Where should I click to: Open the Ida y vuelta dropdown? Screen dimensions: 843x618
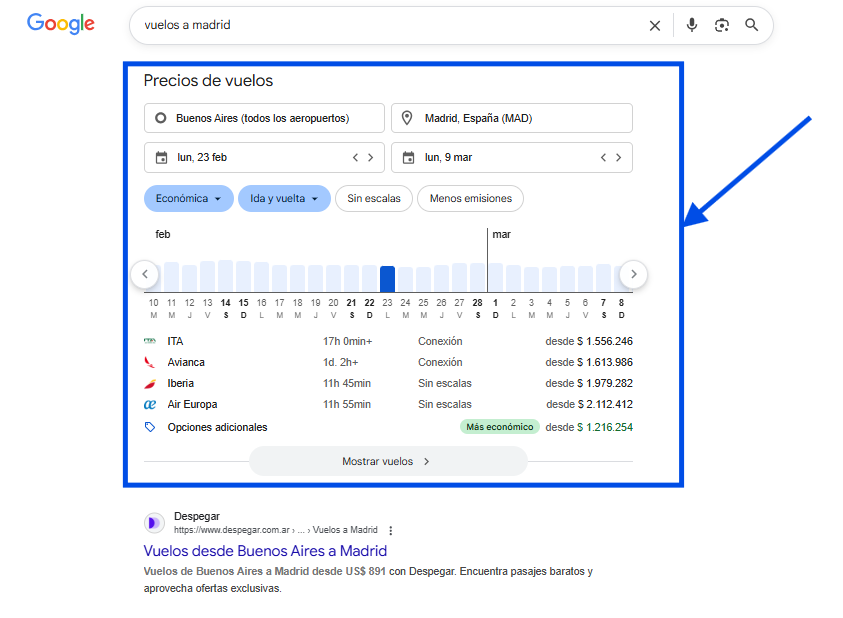[x=283, y=198]
